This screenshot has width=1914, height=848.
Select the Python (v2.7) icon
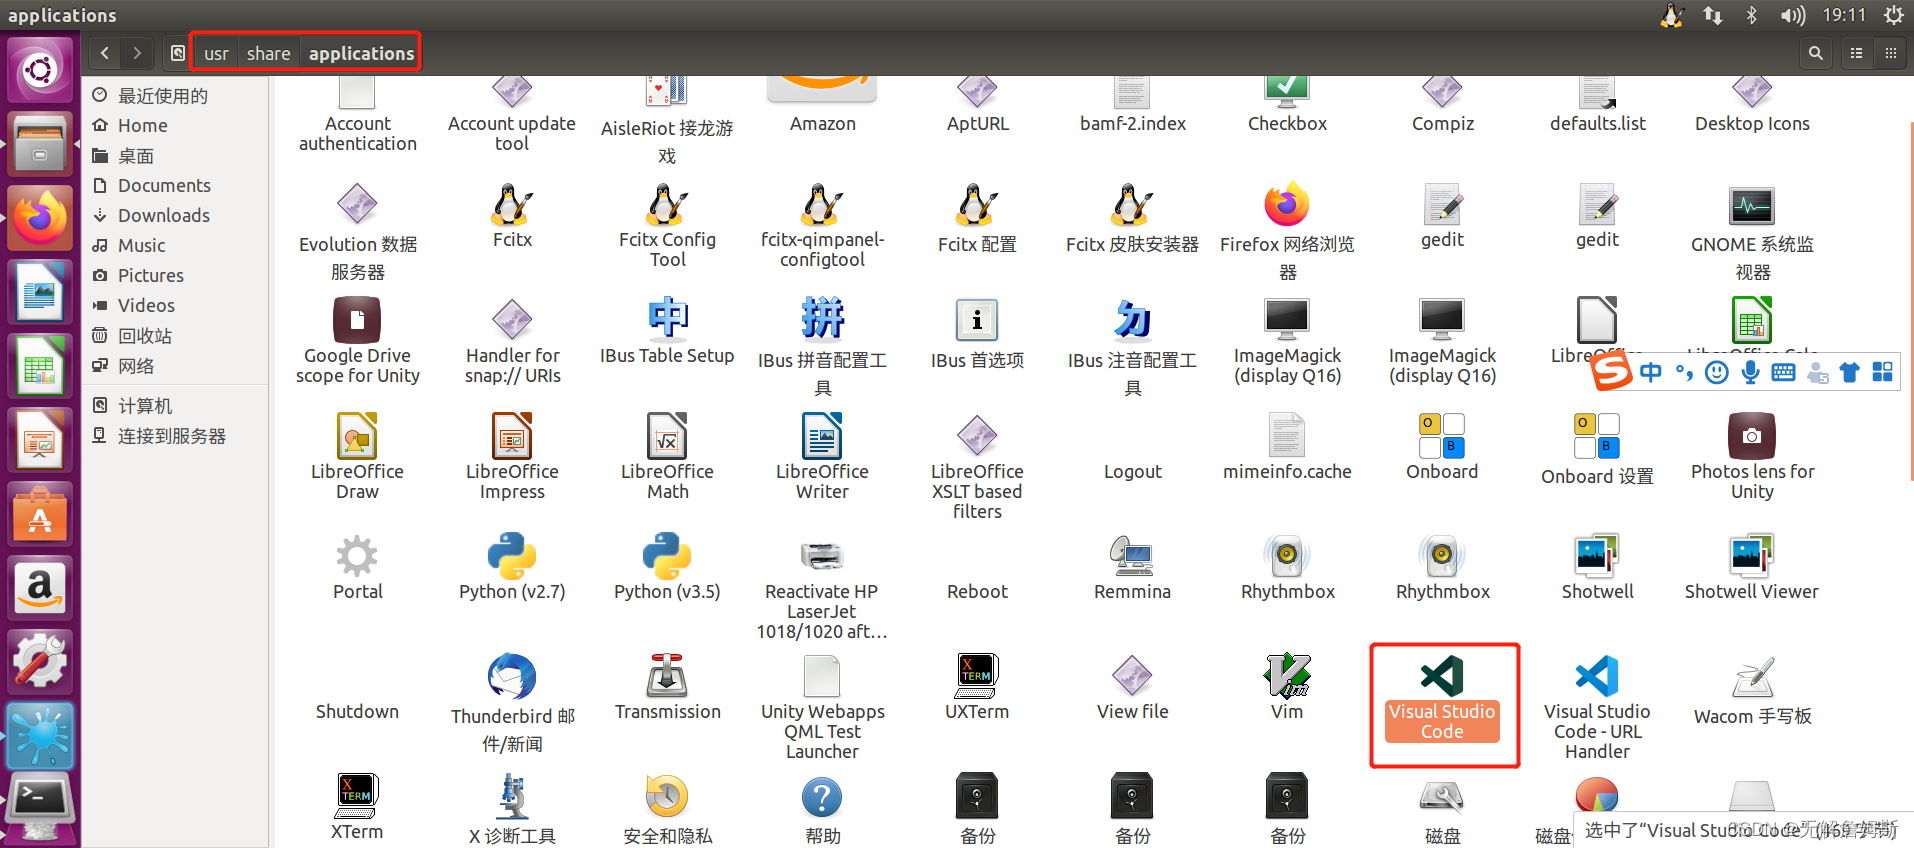pyautogui.click(x=512, y=556)
